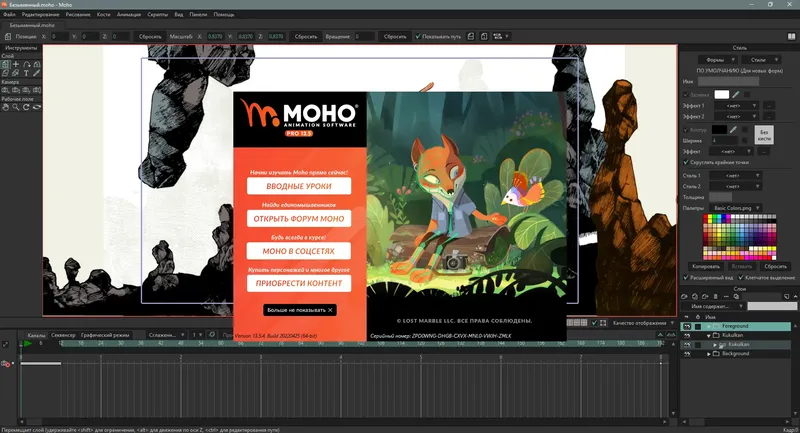Click the Stroke color eyedropper icon
800x433 pixels.
(733, 130)
